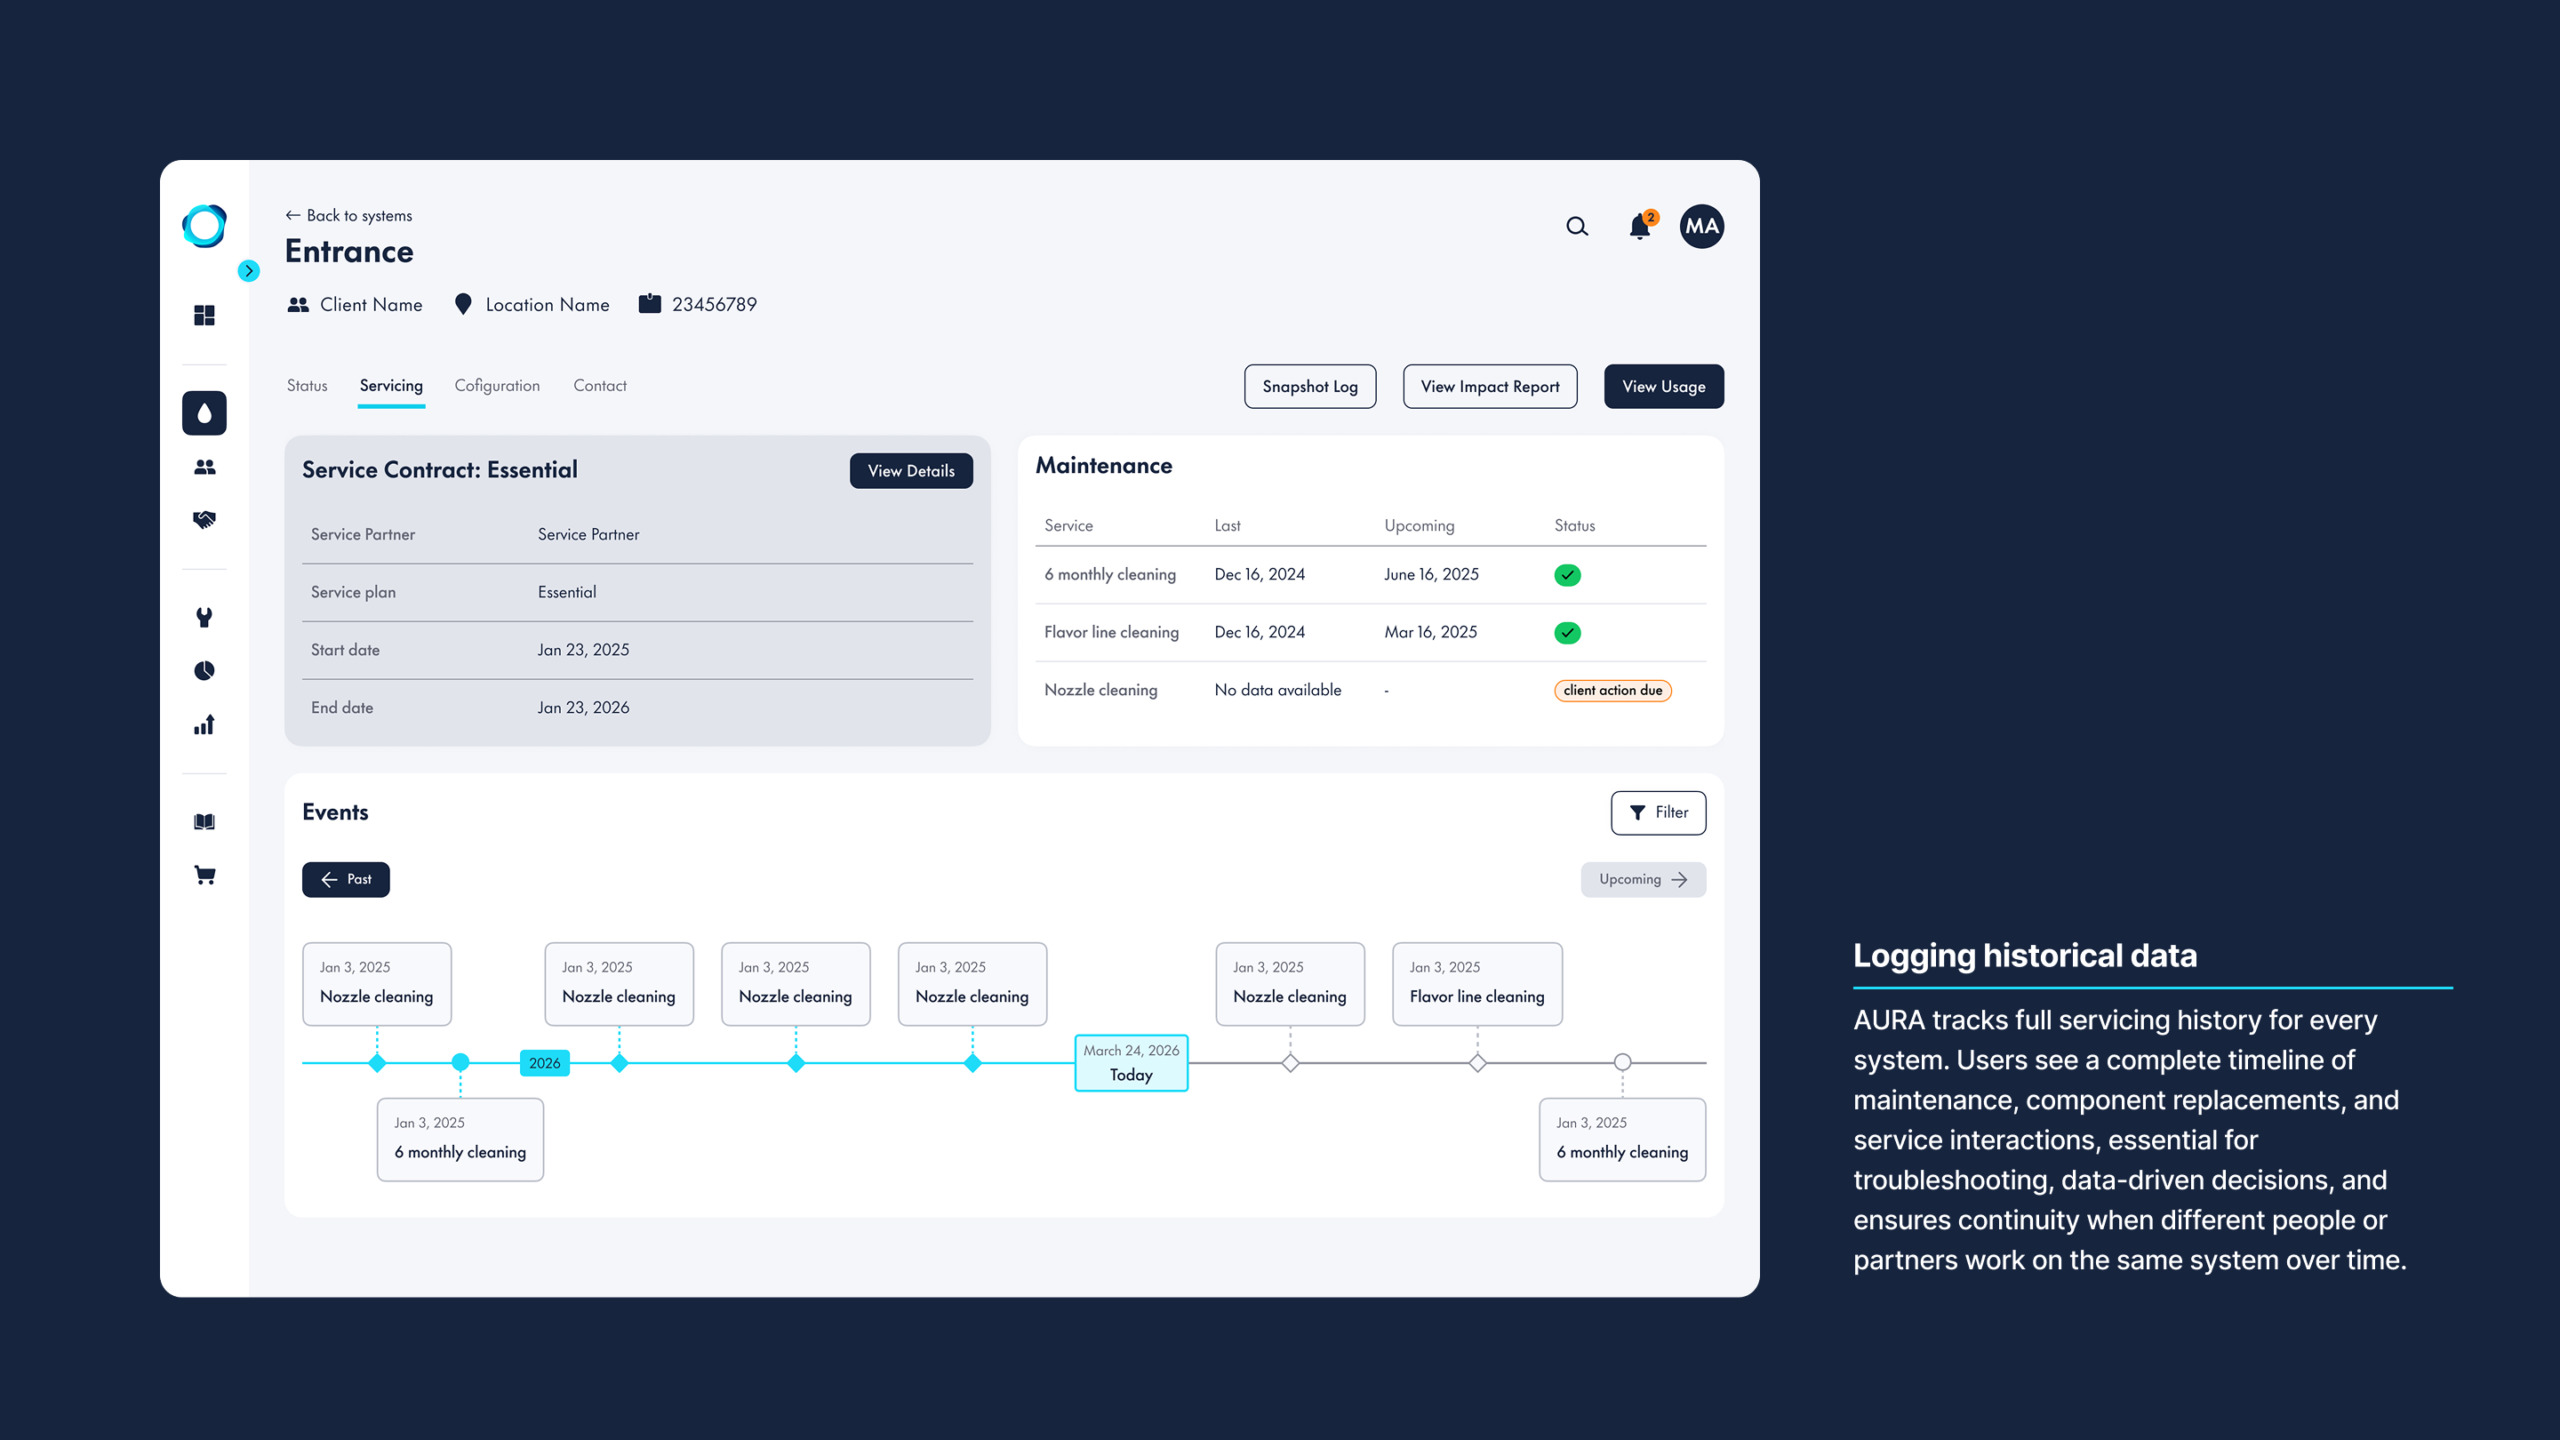Switch to the Servicing tab

[x=390, y=386]
